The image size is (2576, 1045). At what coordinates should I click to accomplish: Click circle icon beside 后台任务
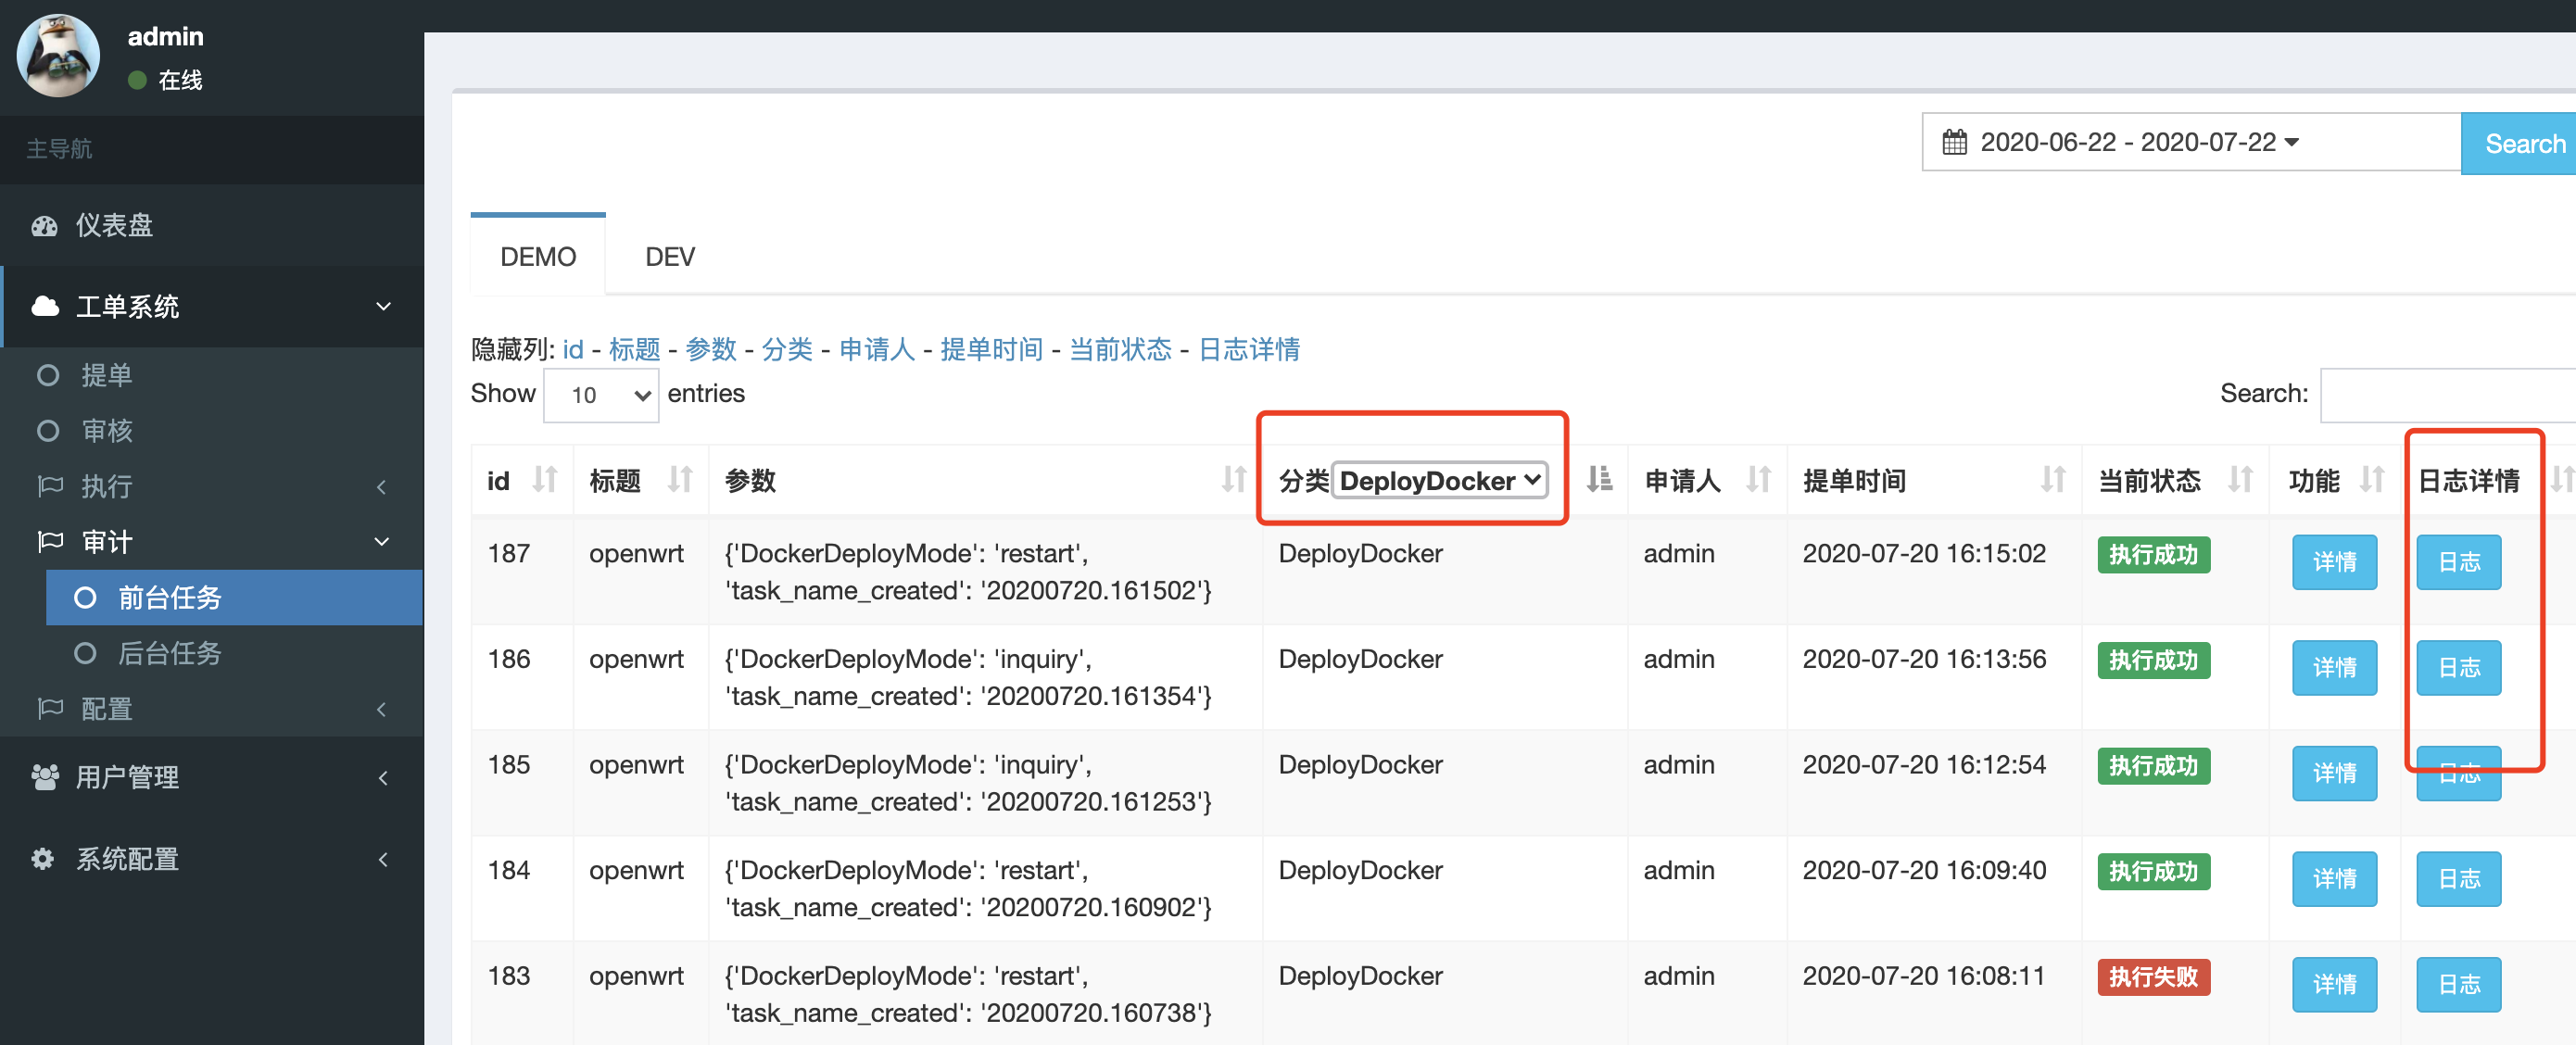pyautogui.click(x=85, y=653)
